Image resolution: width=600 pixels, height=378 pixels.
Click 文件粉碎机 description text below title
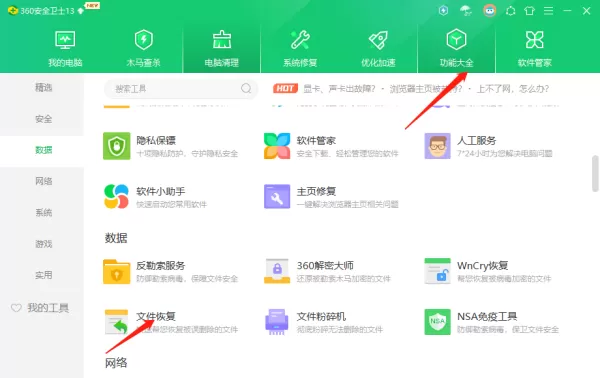(339, 329)
